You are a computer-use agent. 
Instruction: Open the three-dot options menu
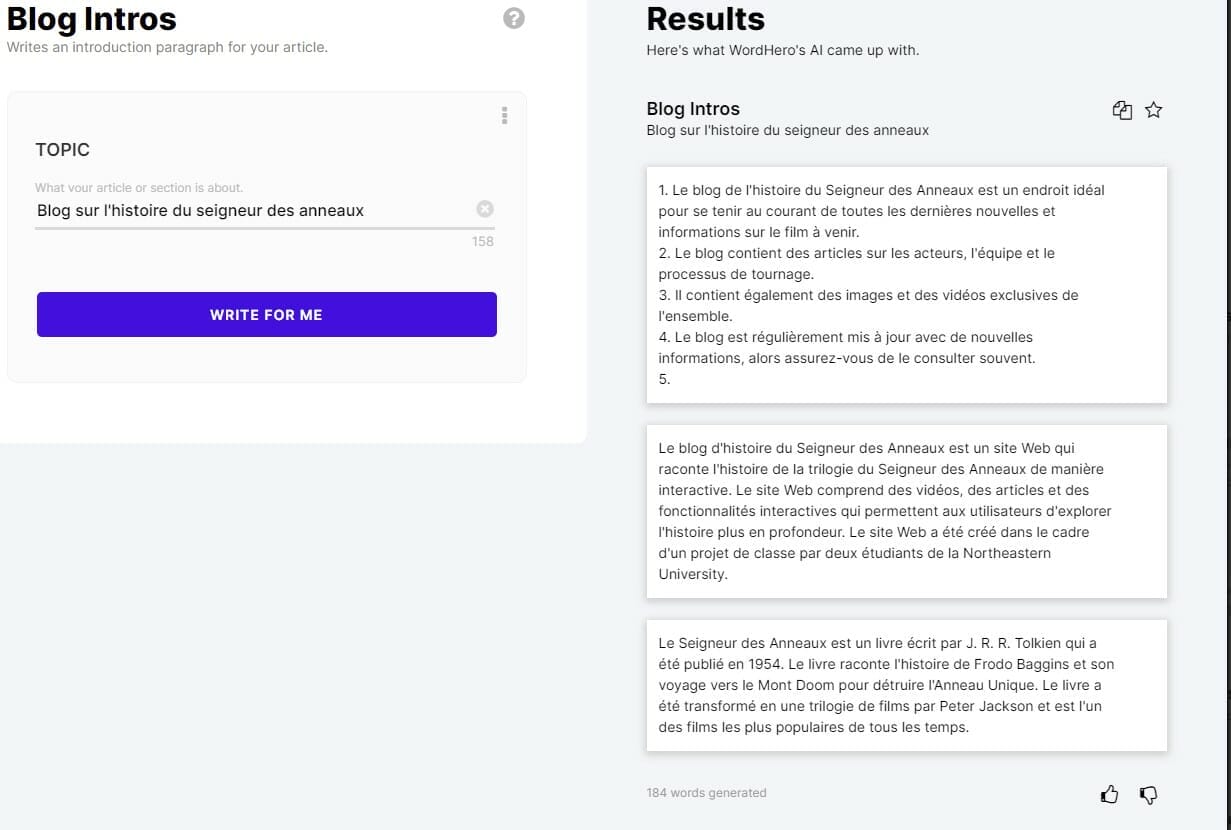(x=504, y=116)
